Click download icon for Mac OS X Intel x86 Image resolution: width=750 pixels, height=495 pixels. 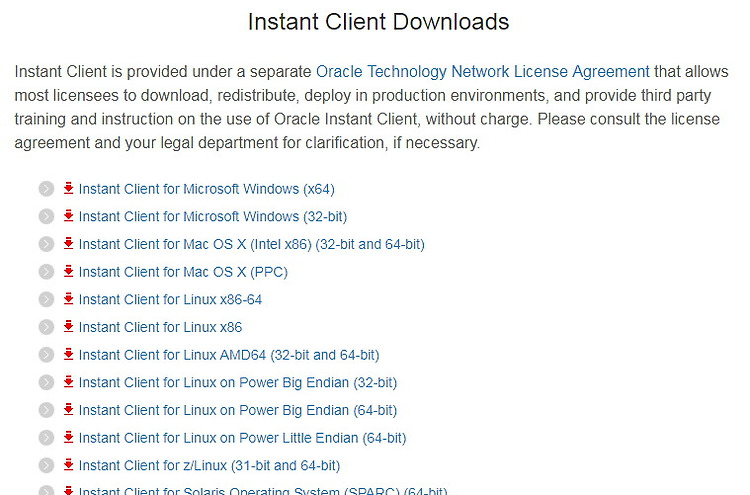tap(68, 243)
